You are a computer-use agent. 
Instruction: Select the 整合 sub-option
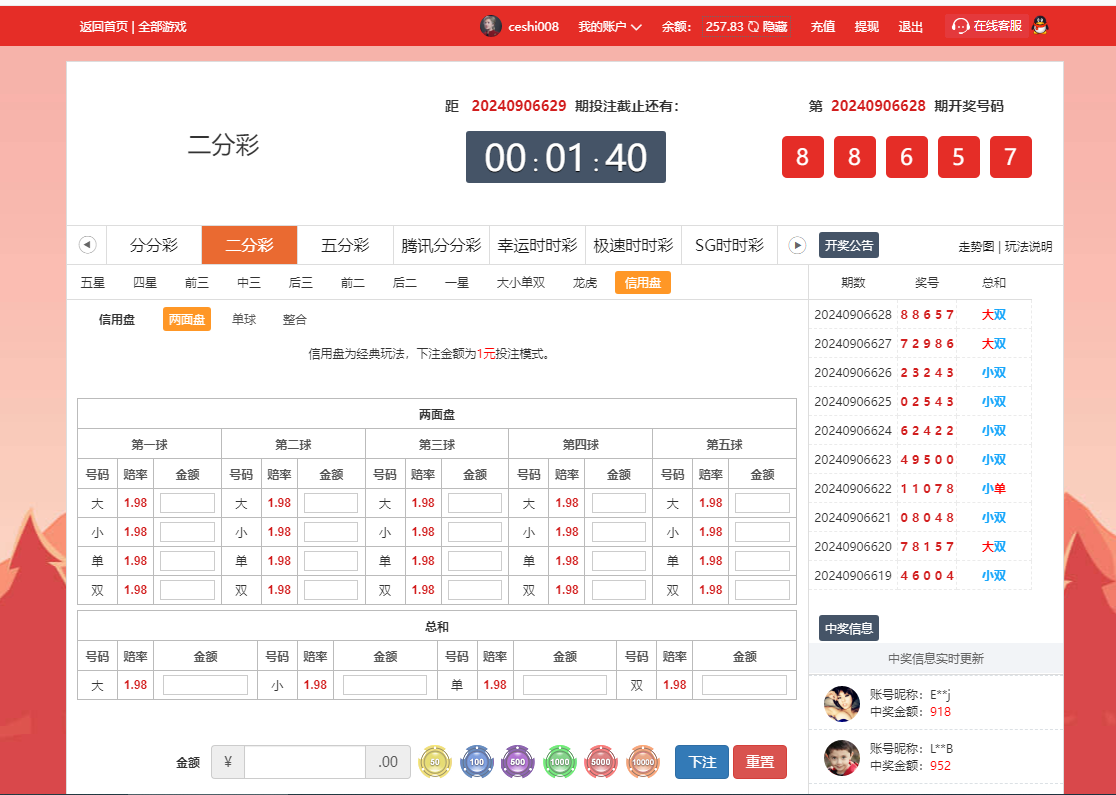click(295, 320)
